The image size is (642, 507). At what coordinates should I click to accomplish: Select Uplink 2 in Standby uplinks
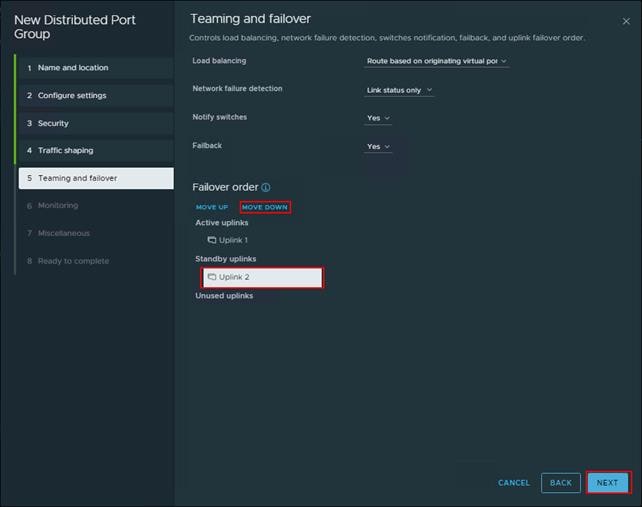(x=262, y=277)
